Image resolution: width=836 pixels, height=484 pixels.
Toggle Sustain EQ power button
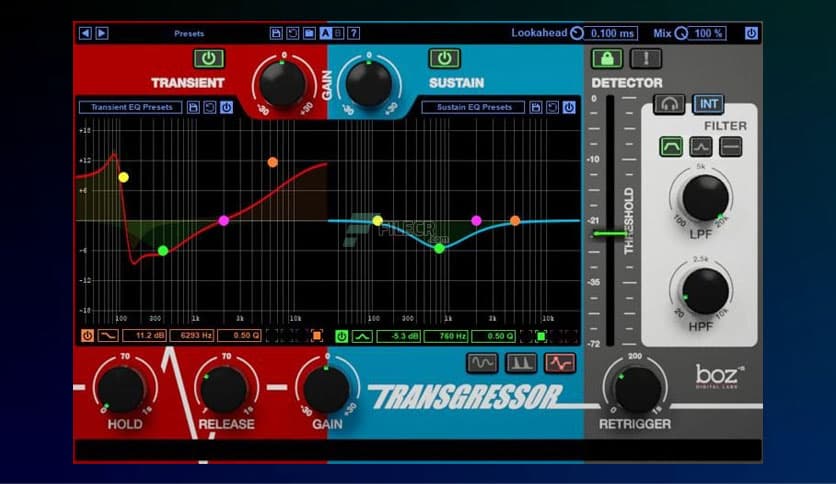point(569,107)
